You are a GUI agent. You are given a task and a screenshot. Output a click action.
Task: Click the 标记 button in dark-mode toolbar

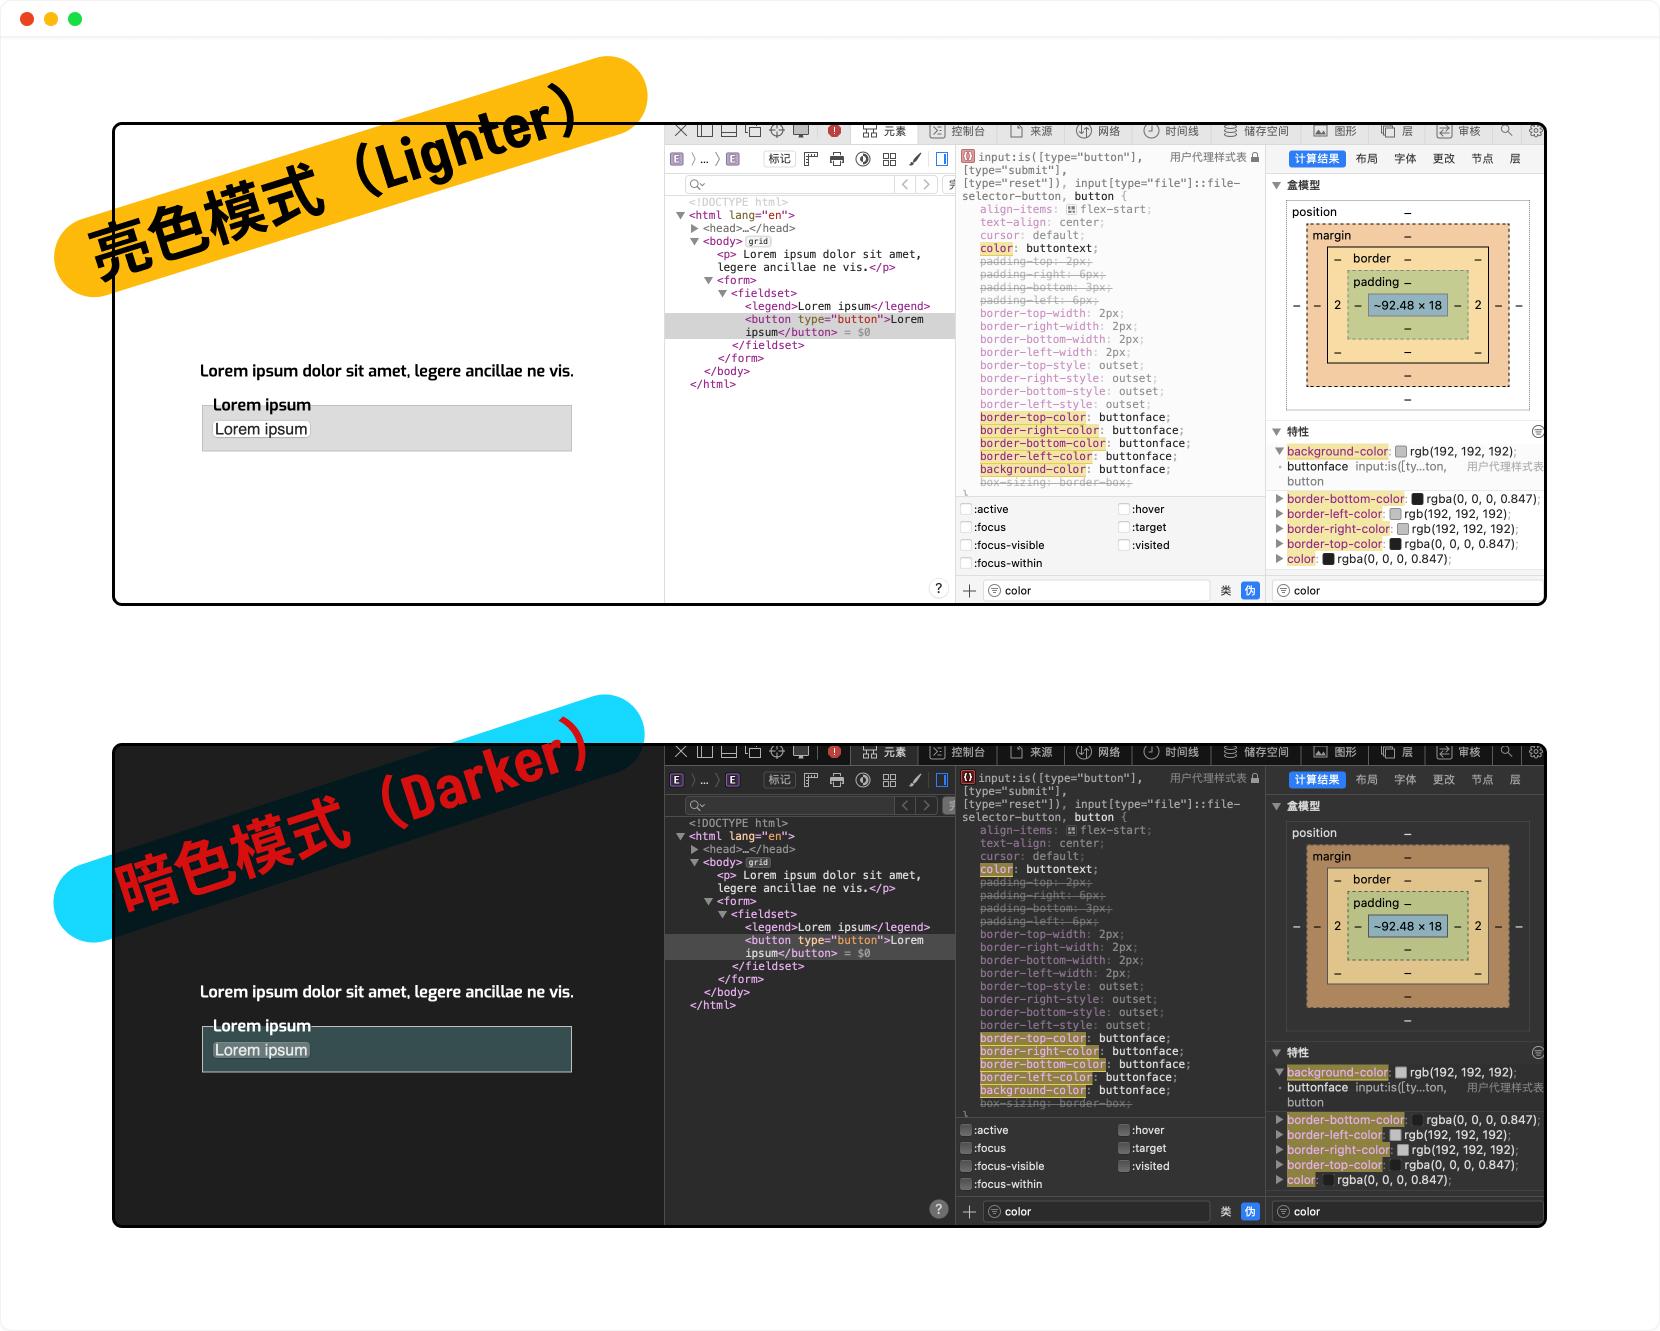tap(779, 780)
